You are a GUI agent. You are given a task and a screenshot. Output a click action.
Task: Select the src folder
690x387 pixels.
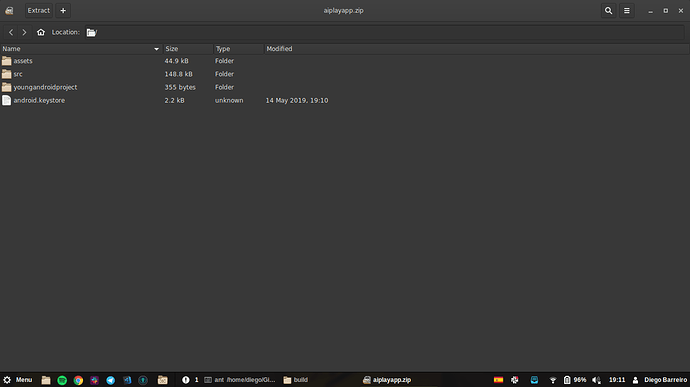(x=18, y=74)
